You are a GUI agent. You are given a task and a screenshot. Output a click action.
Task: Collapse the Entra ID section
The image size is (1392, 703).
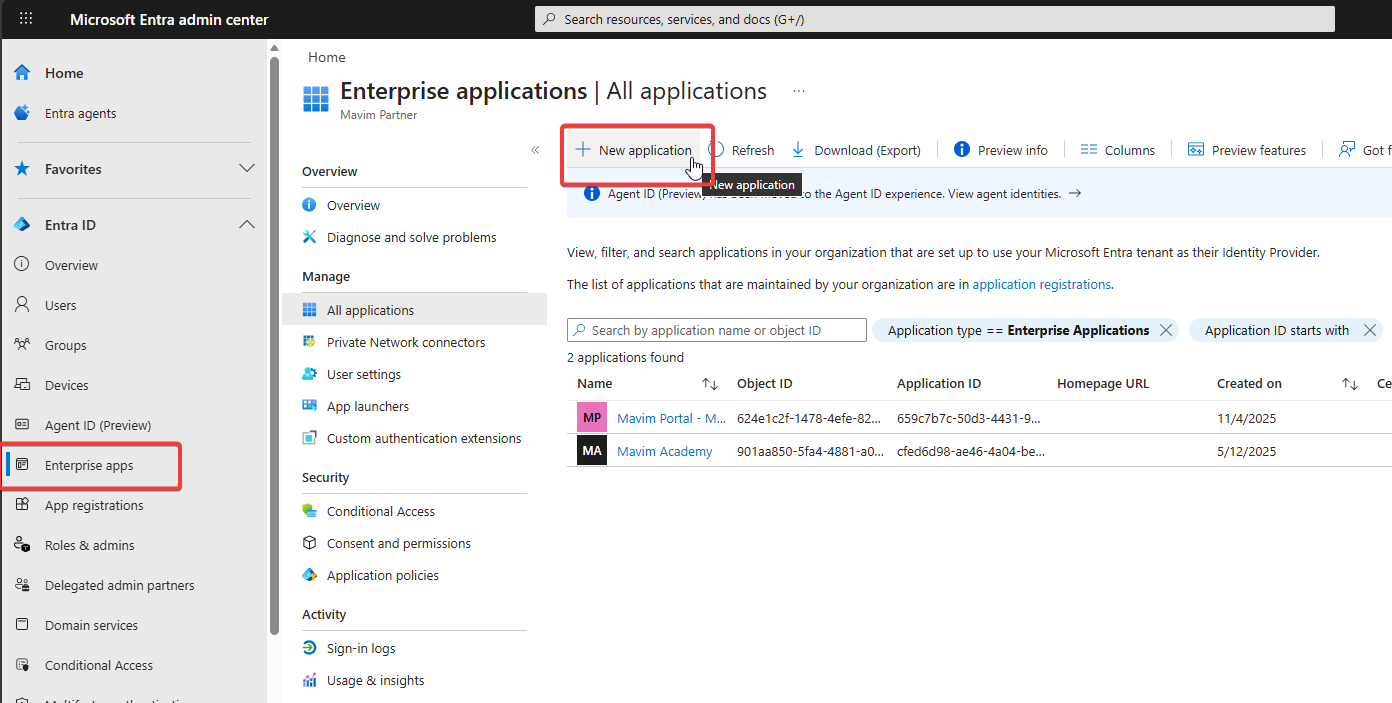[246, 225]
